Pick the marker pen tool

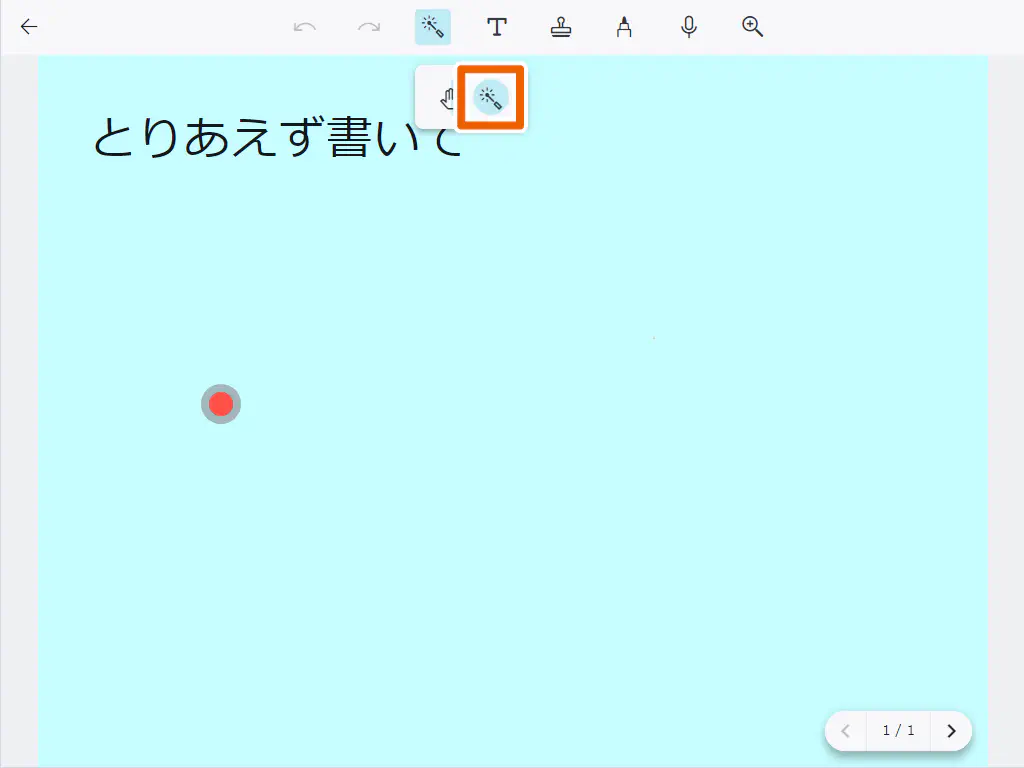(625, 27)
